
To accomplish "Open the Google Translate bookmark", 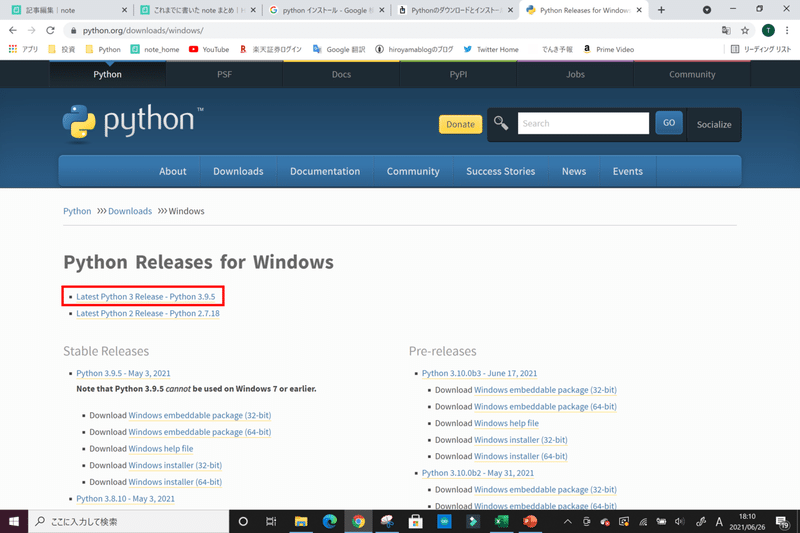I will (x=339, y=49).
